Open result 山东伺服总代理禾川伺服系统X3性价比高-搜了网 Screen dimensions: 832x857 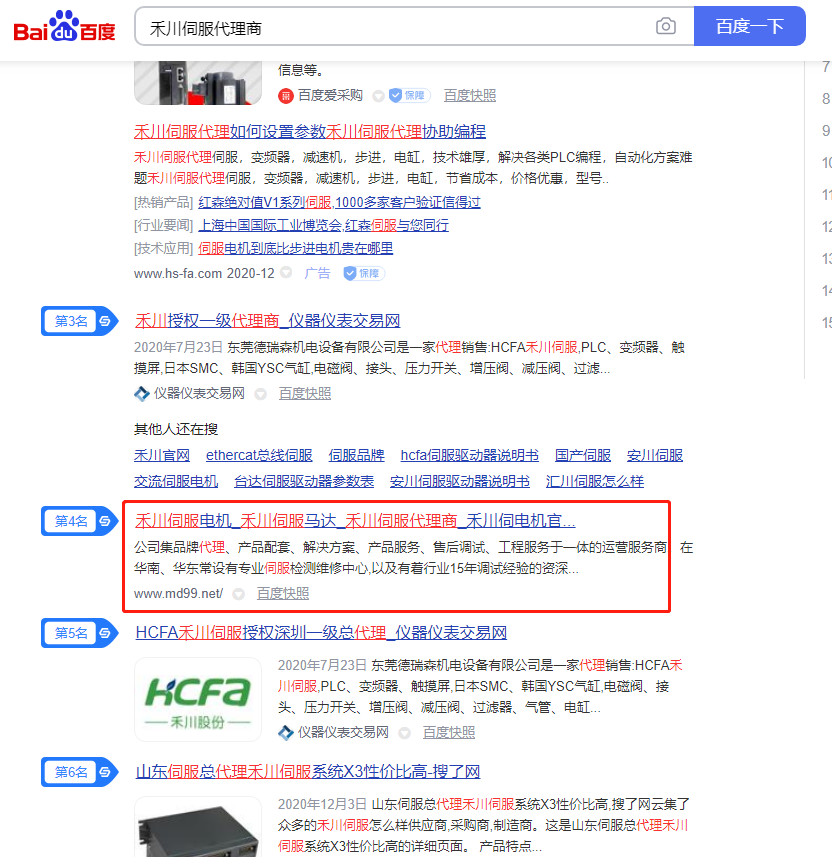point(308,772)
